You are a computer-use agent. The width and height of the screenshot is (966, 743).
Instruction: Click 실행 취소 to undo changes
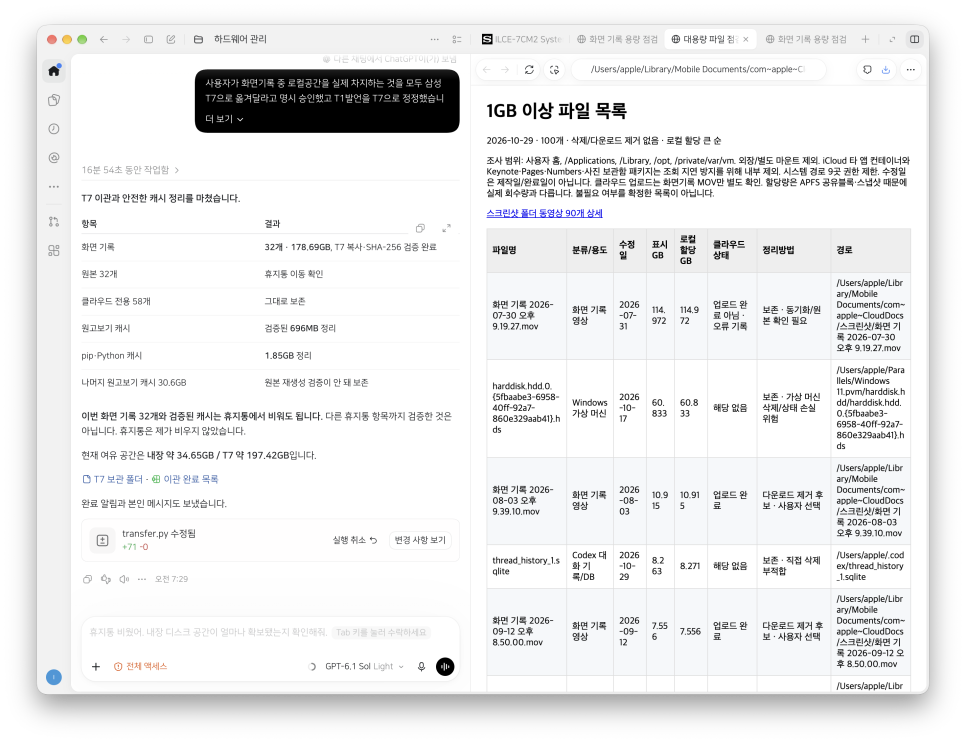click(x=354, y=540)
